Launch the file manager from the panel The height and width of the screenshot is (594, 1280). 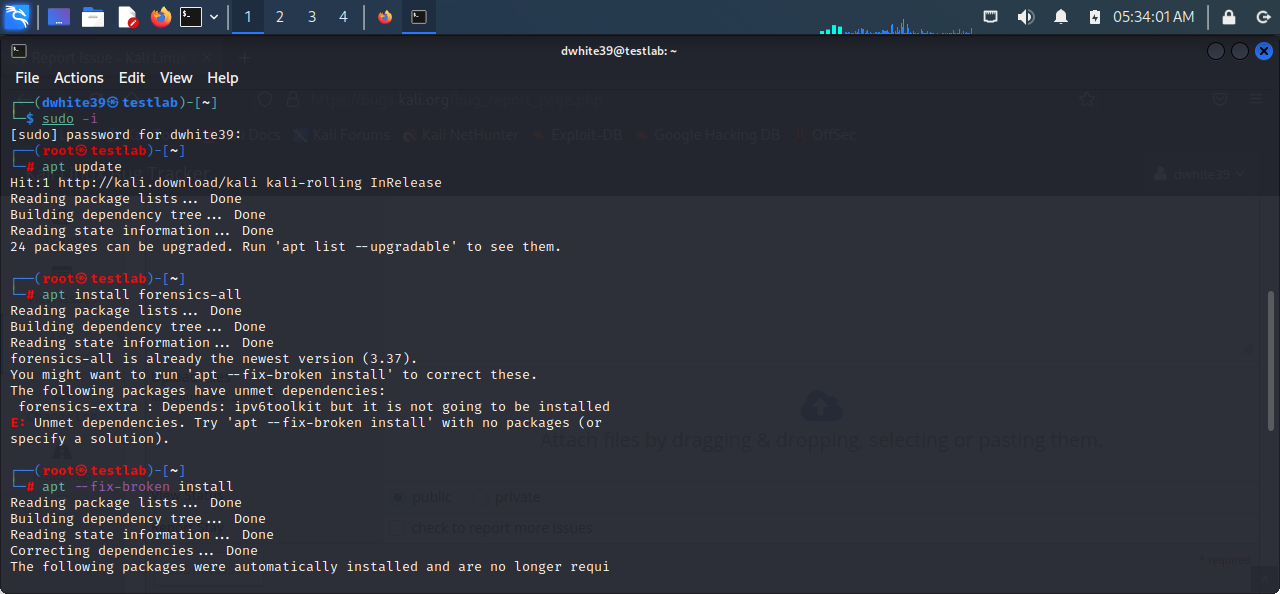(x=93, y=17)
